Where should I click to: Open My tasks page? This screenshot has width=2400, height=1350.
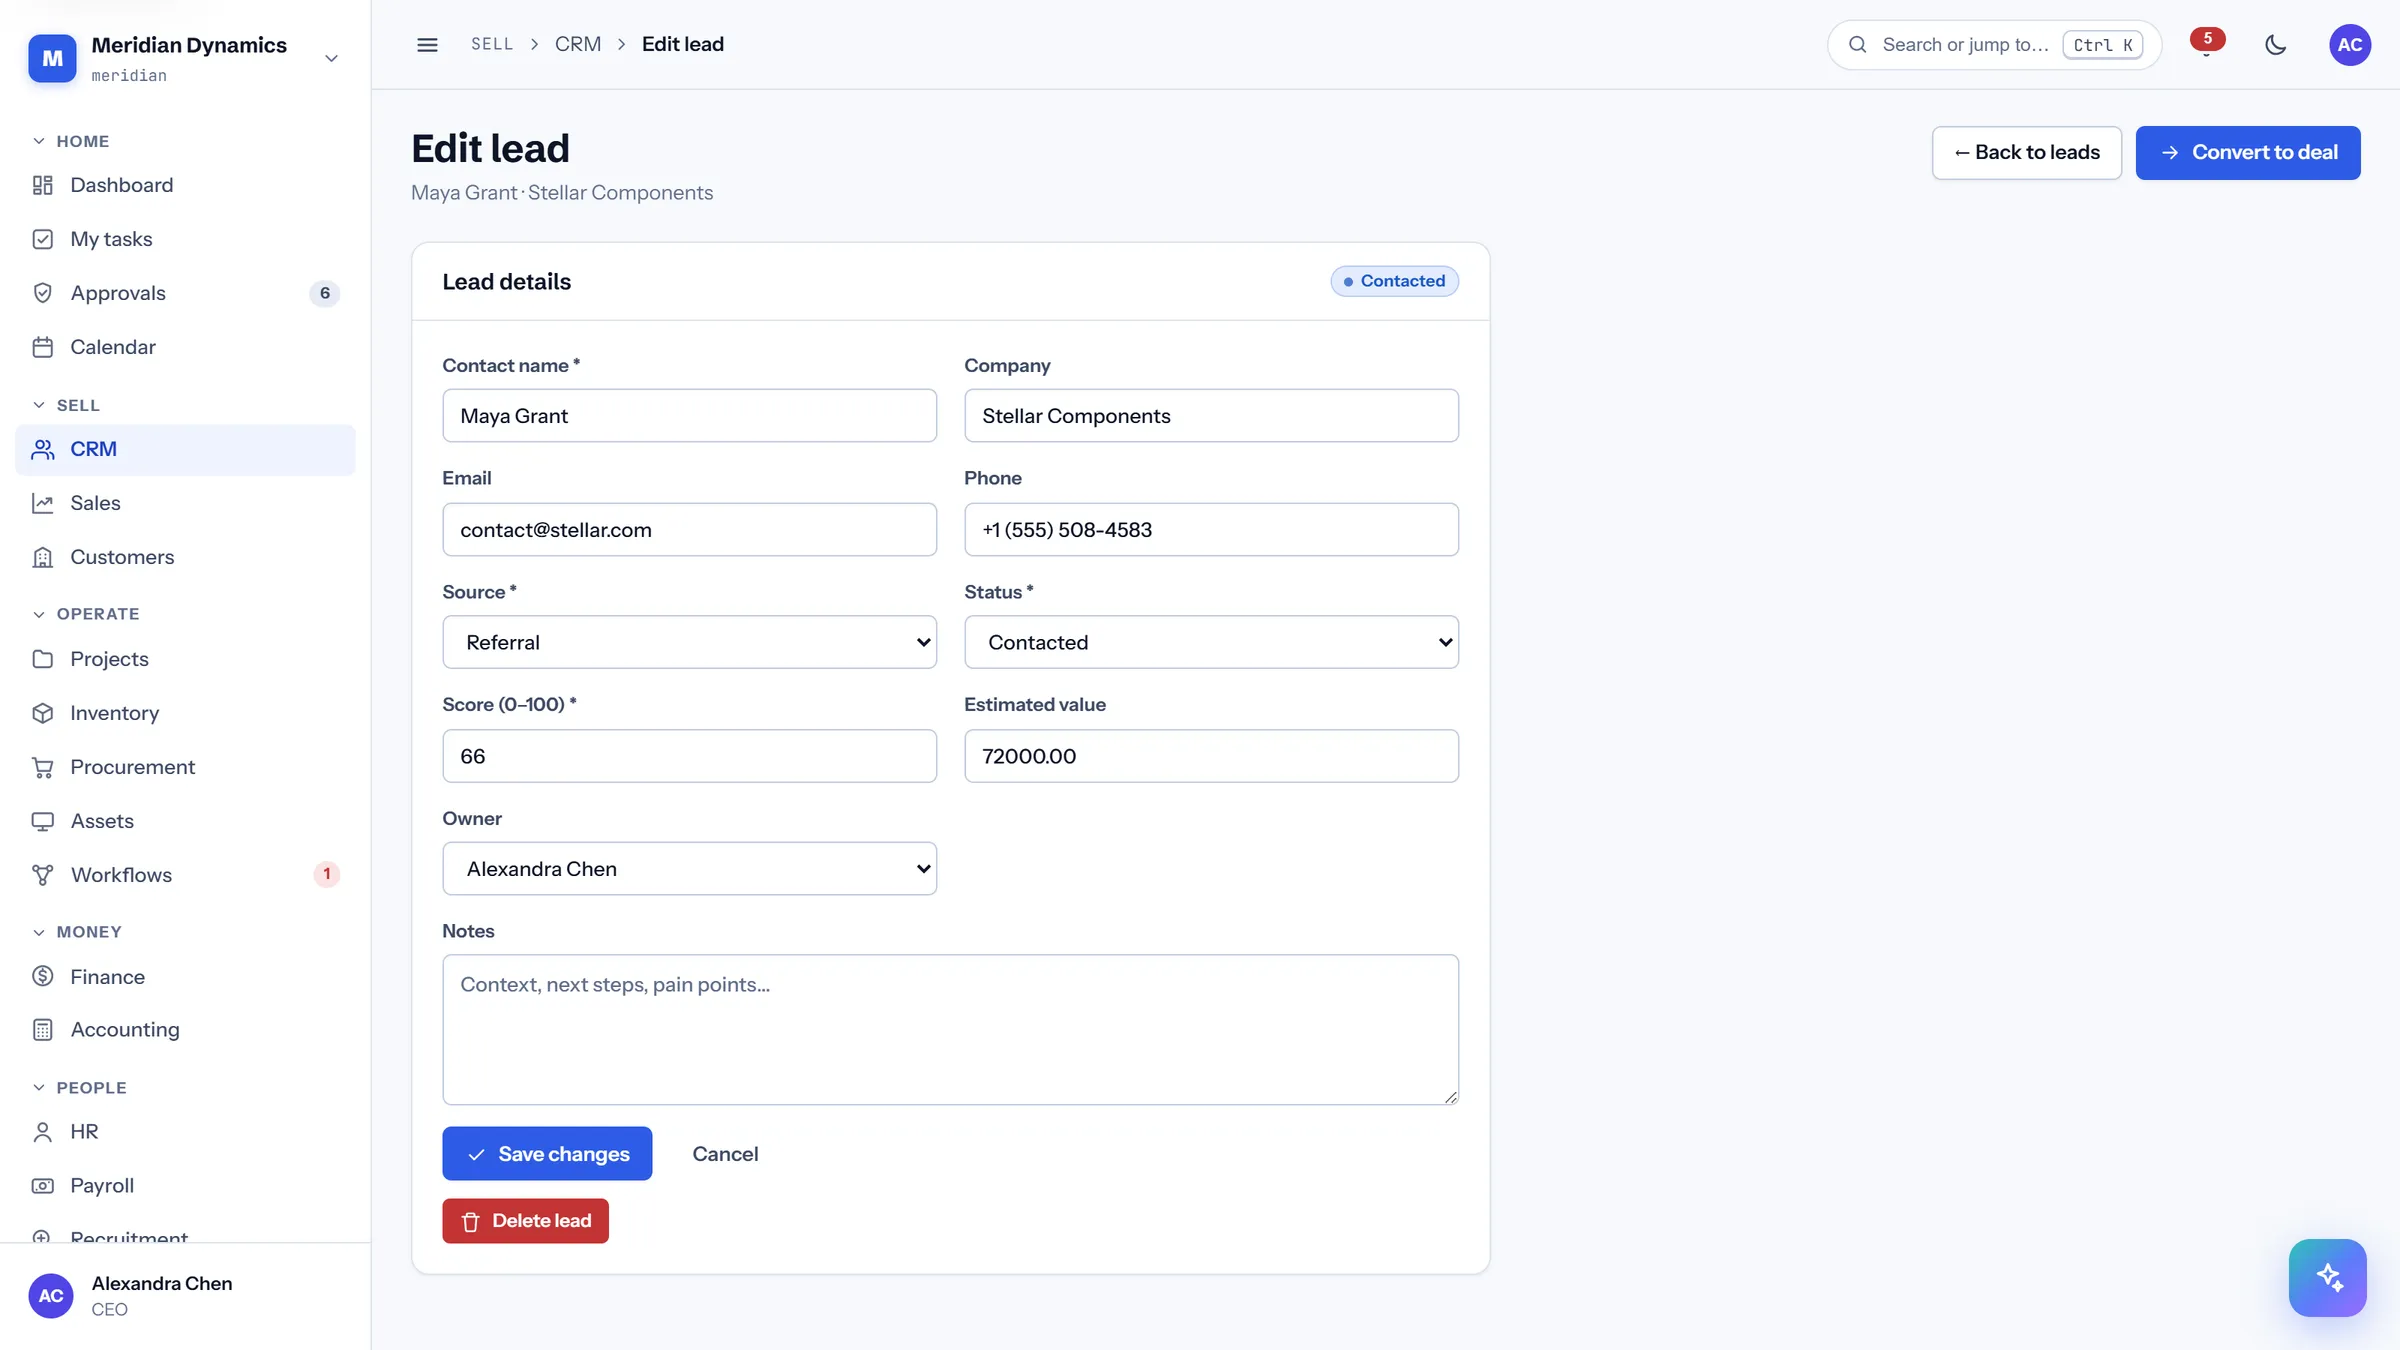185,239
